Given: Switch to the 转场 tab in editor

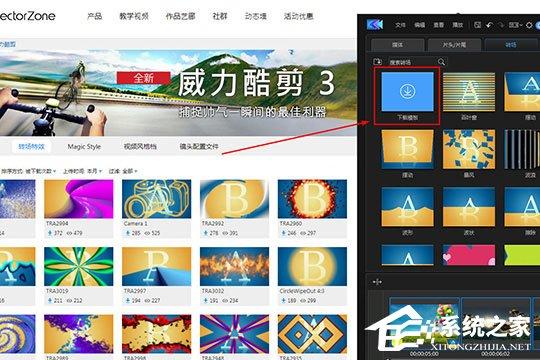Looking at the screenshot, I should (x=511, y=45).
